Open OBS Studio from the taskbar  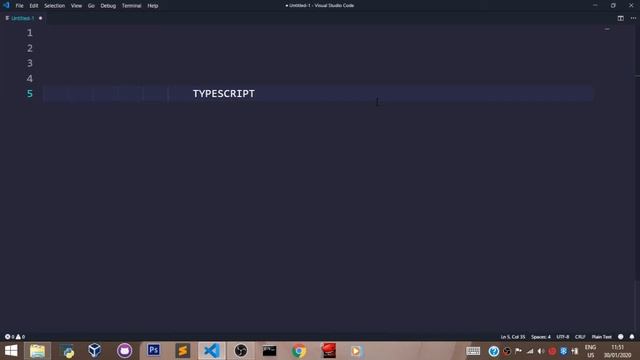[241, 351]
